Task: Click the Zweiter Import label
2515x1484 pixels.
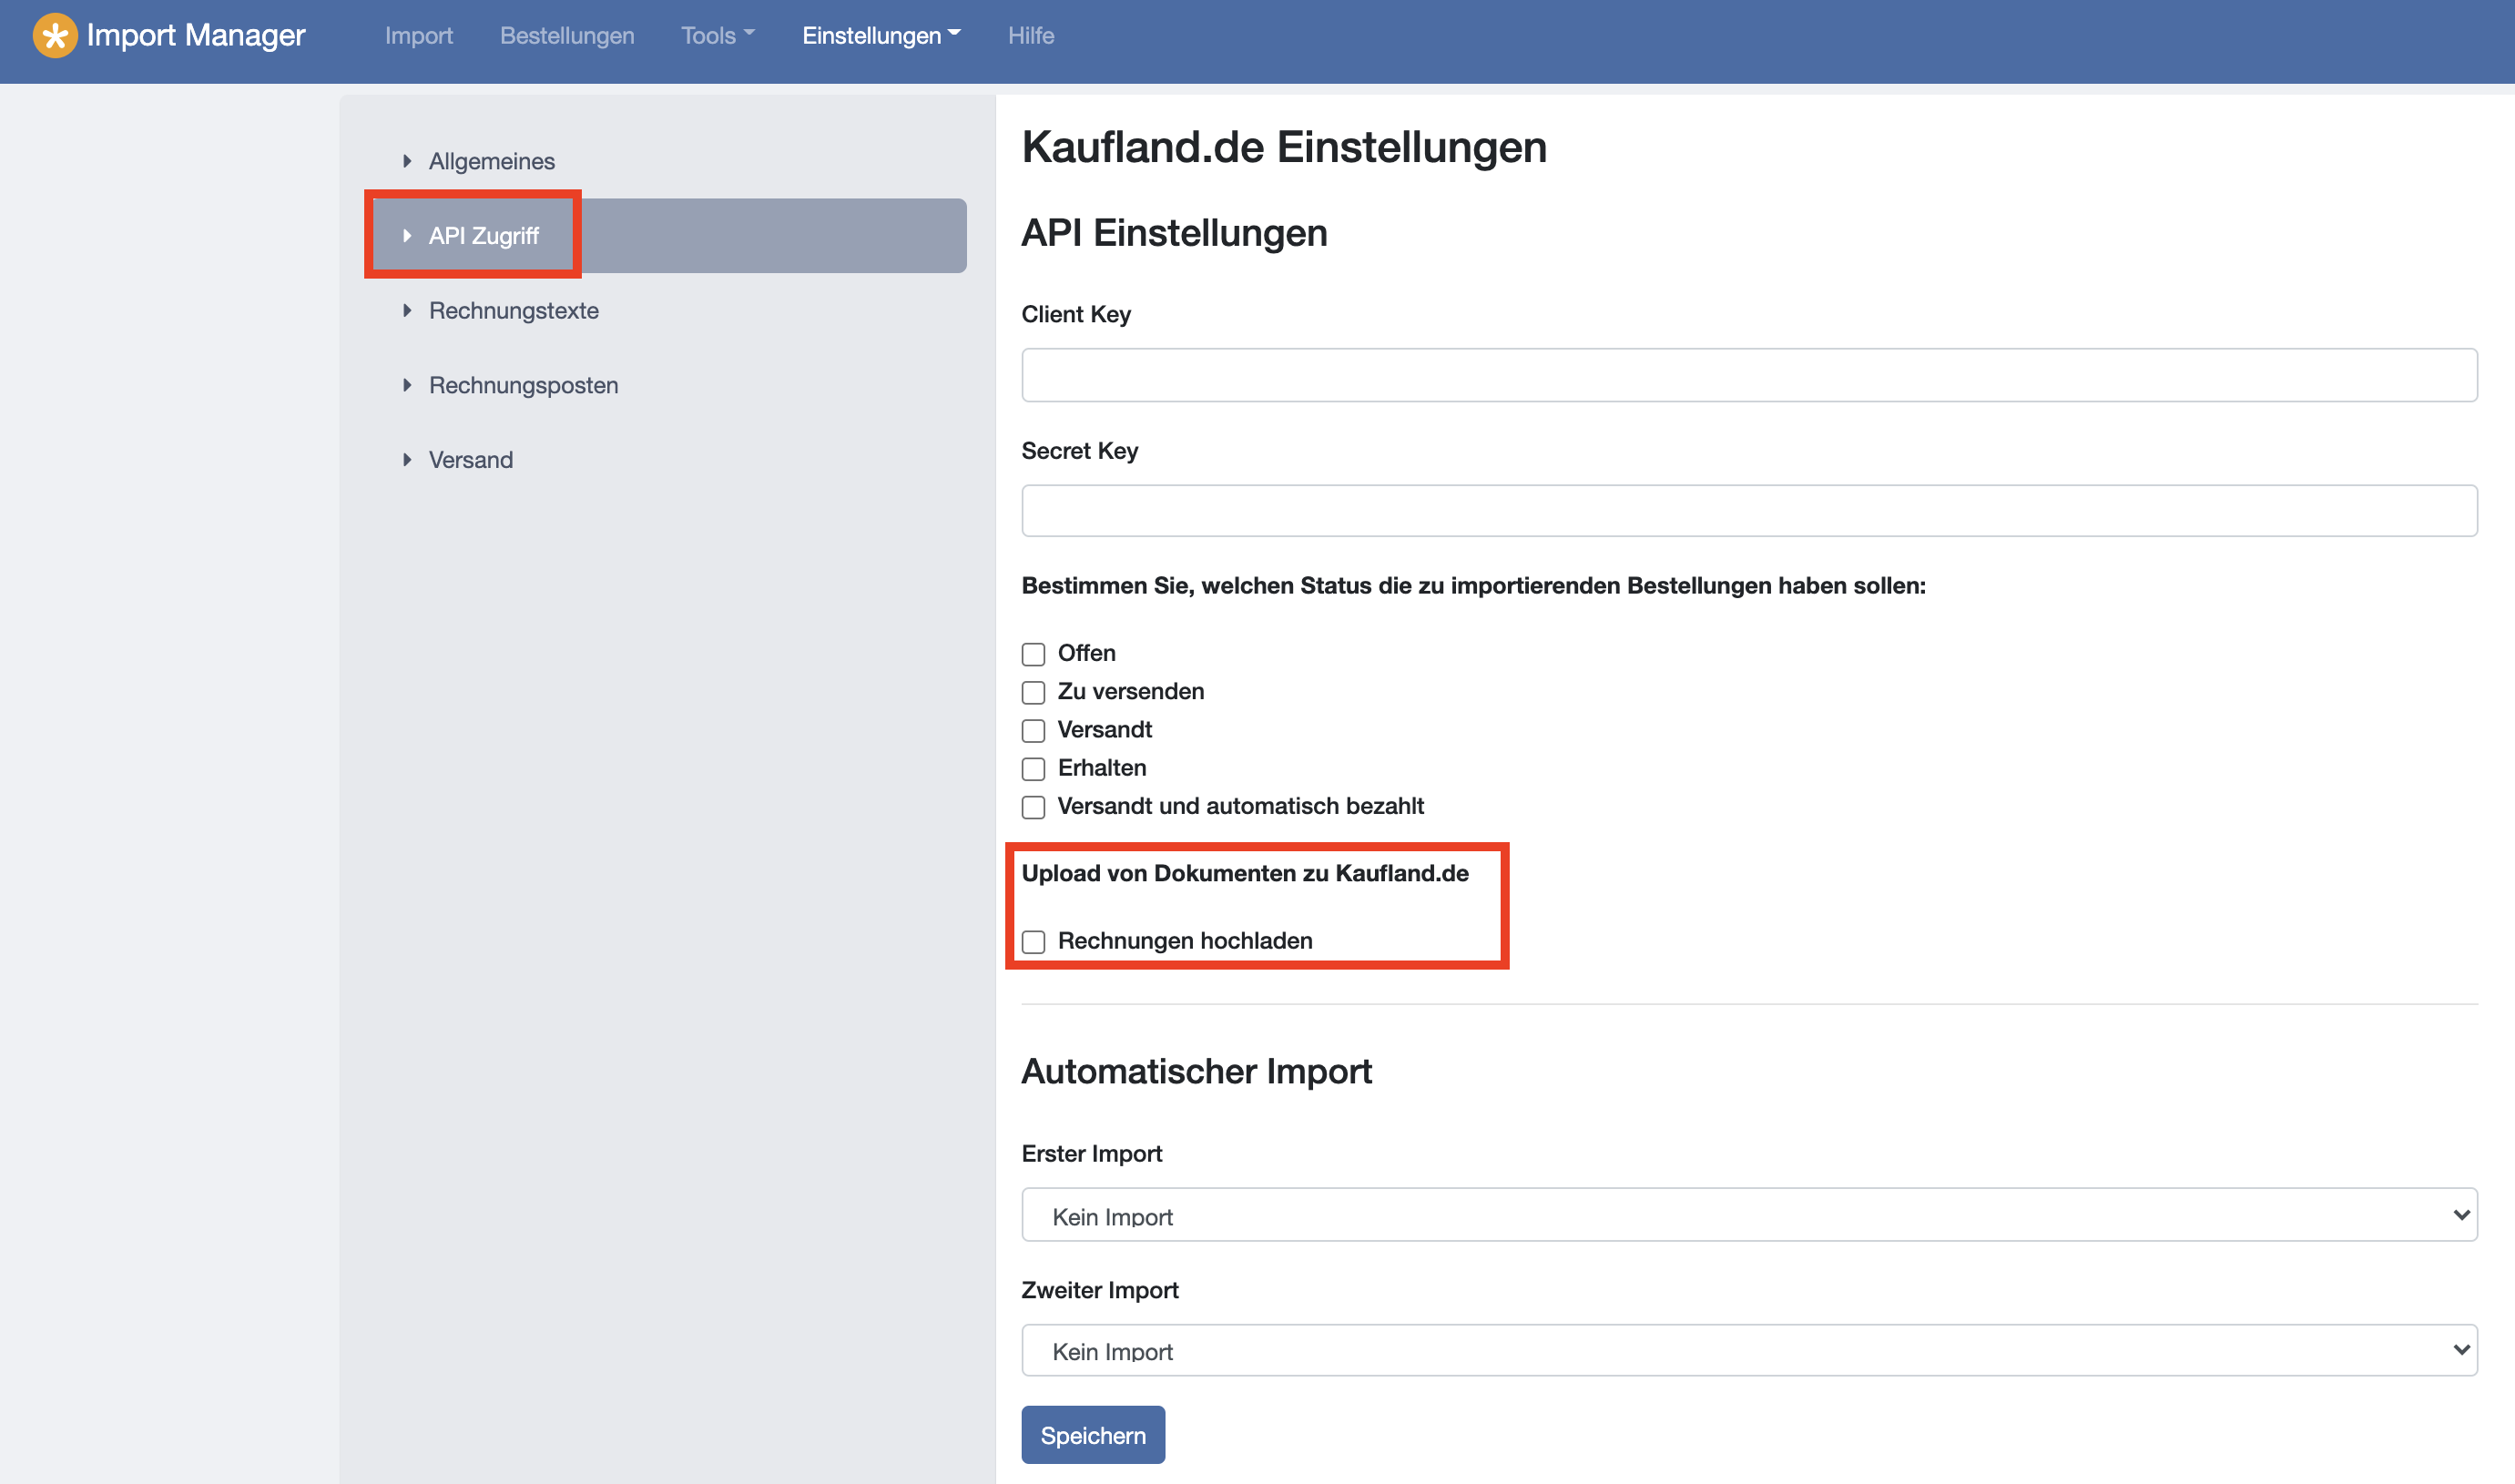Action: [x=1100, y=1290]
